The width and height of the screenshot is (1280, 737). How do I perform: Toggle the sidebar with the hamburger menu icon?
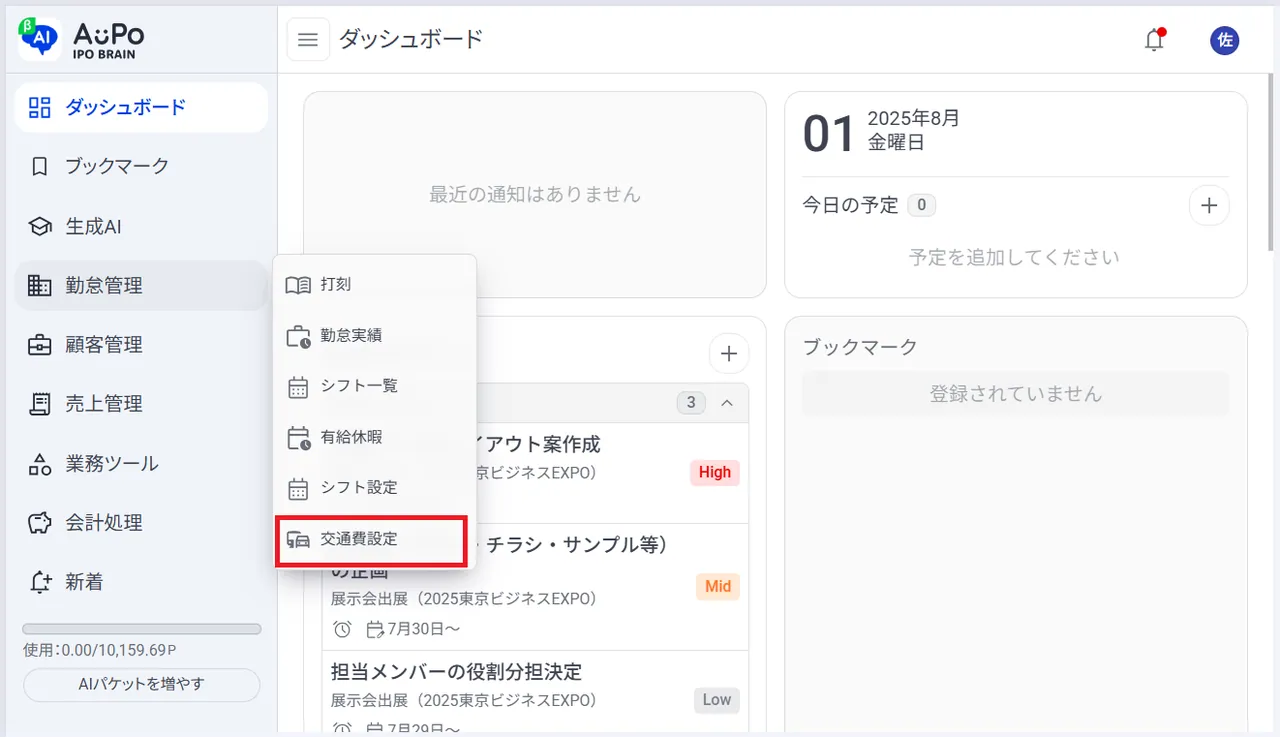[x=308, y=40]
